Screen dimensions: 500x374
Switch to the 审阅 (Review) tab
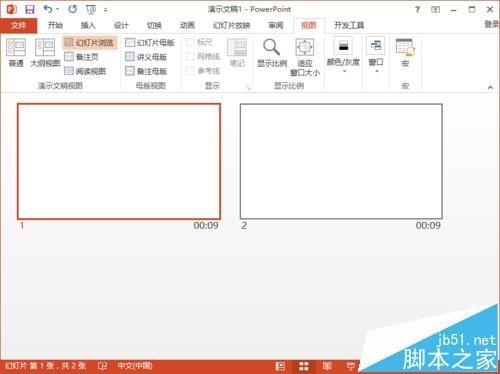point(276,25)
